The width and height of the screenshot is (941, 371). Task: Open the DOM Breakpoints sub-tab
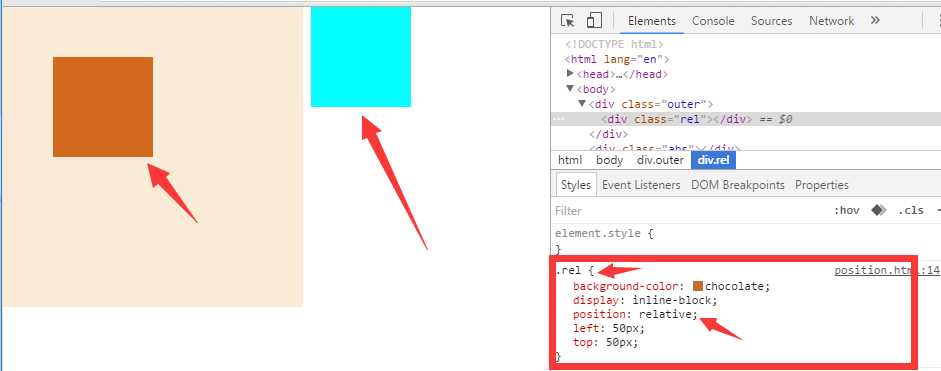click(738, 185)
